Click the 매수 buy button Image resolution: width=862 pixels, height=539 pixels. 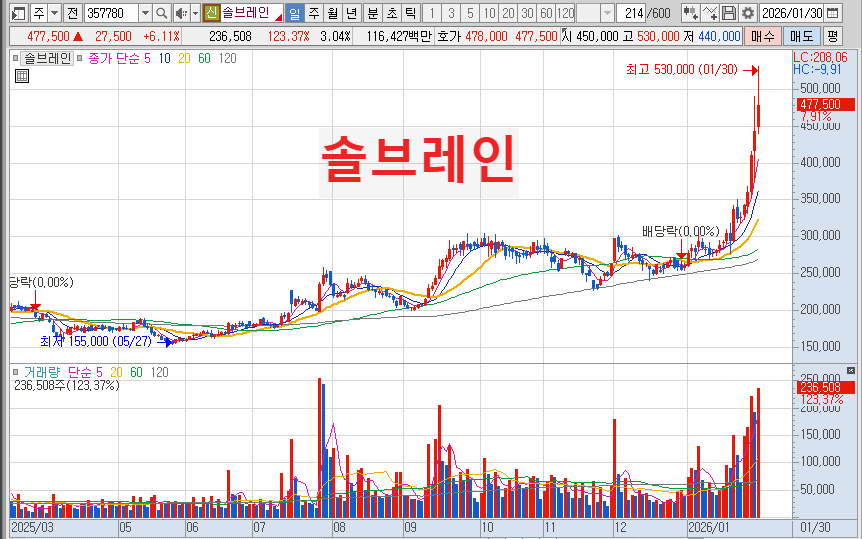tap(762, 36)
